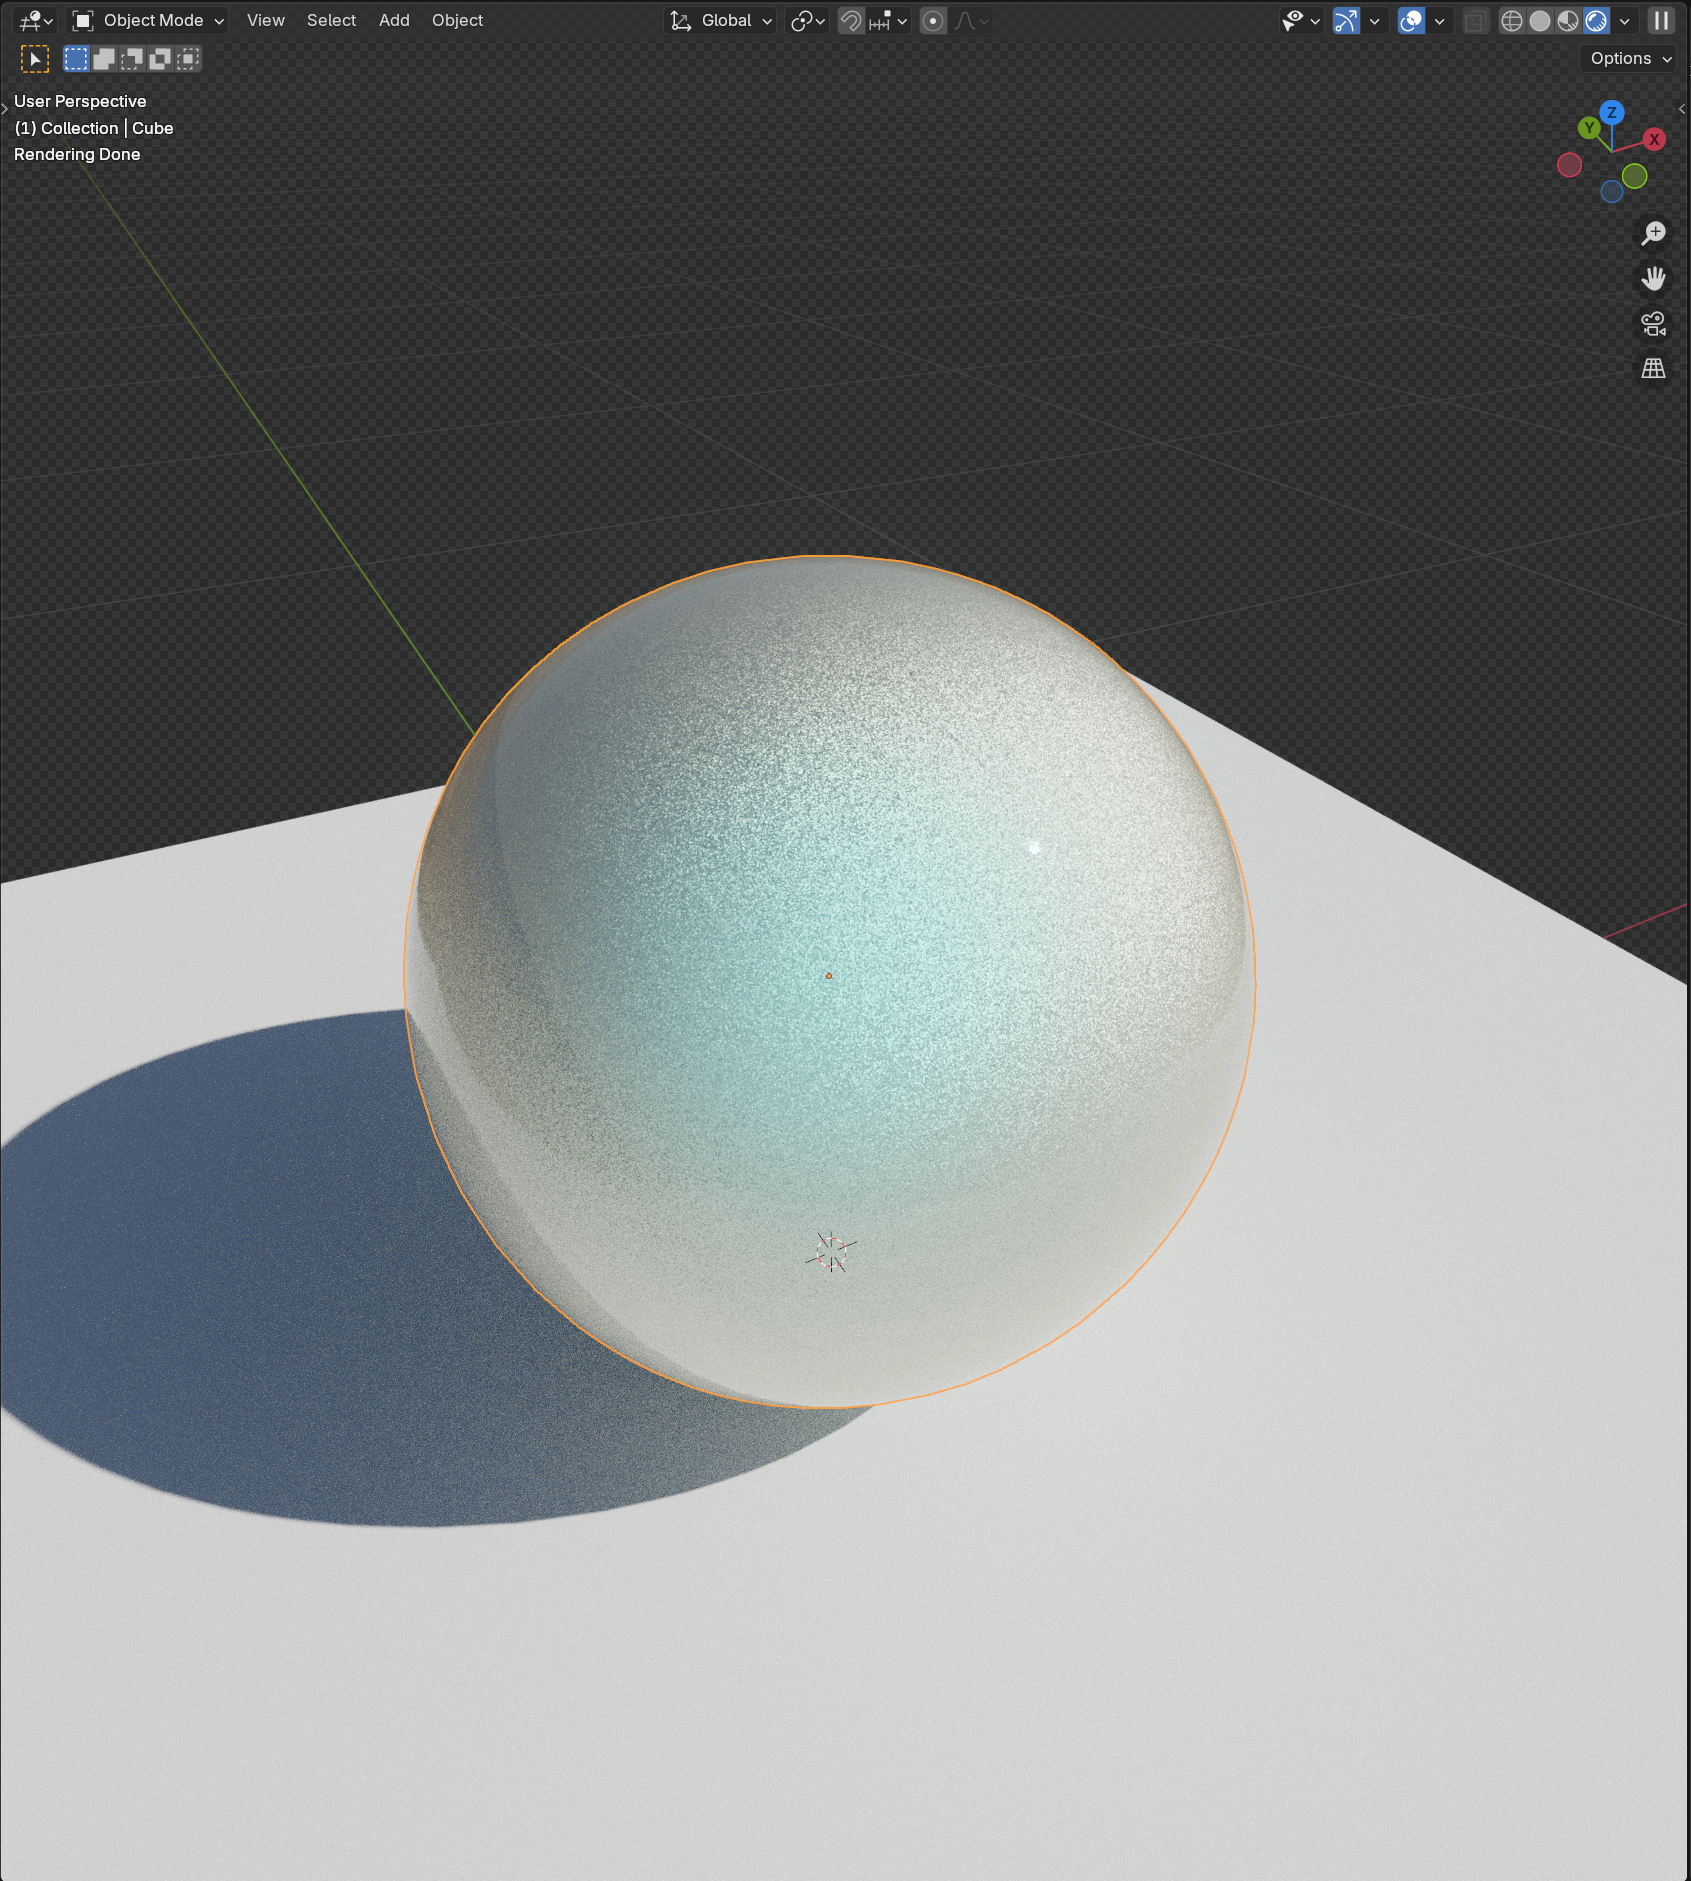Switch orthographic perspective grid icon
Screen dimensions: 1691x1881
(1654, 368)
